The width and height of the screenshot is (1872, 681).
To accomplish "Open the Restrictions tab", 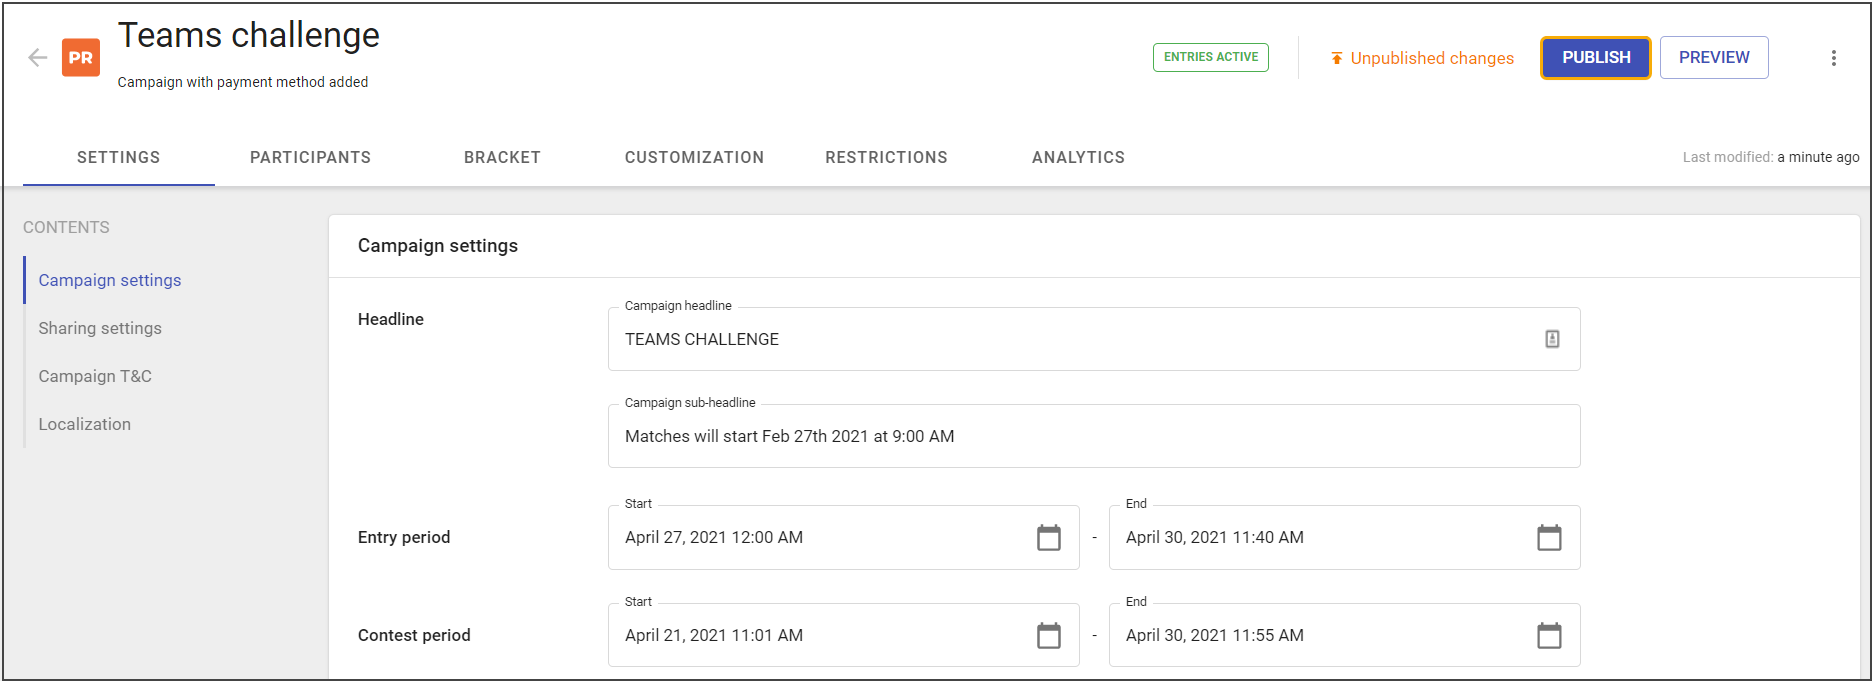I will pyautogui.click(x=886, y=157).
